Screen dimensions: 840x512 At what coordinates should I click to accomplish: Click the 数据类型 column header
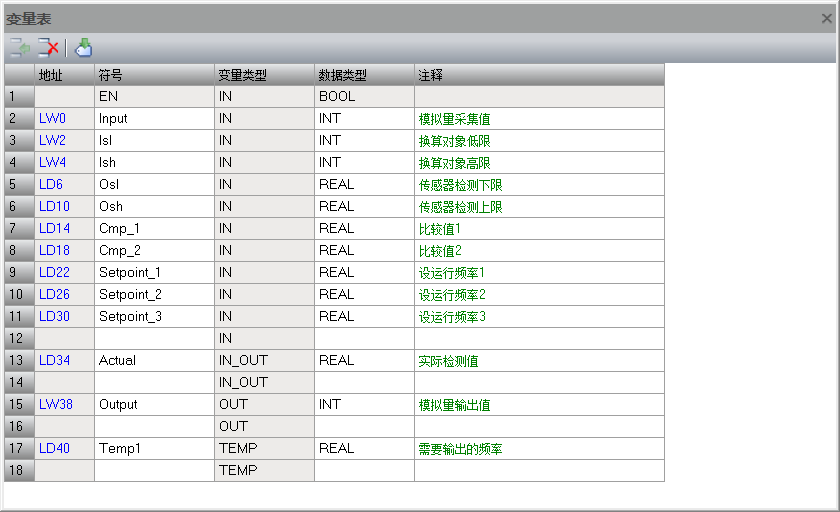(x=364, y=75)
